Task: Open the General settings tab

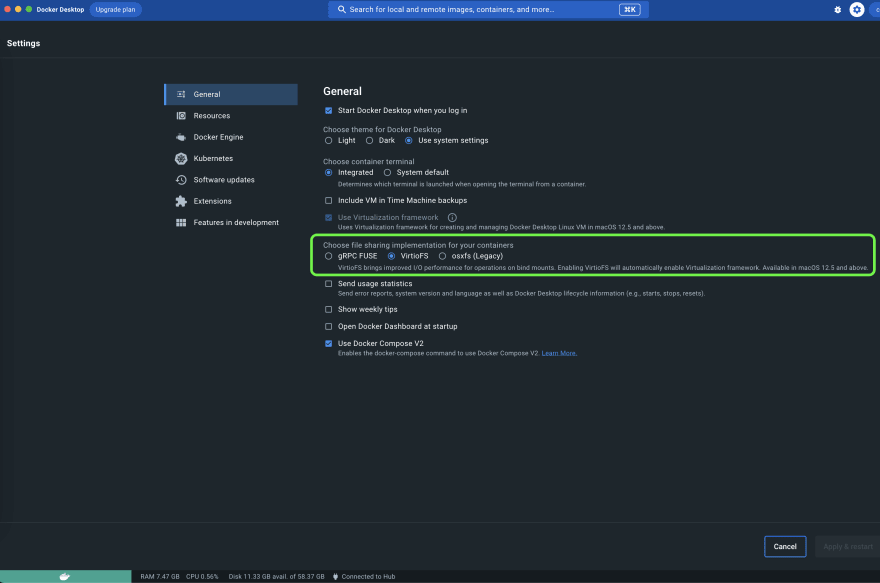Action: pos(231,94)
